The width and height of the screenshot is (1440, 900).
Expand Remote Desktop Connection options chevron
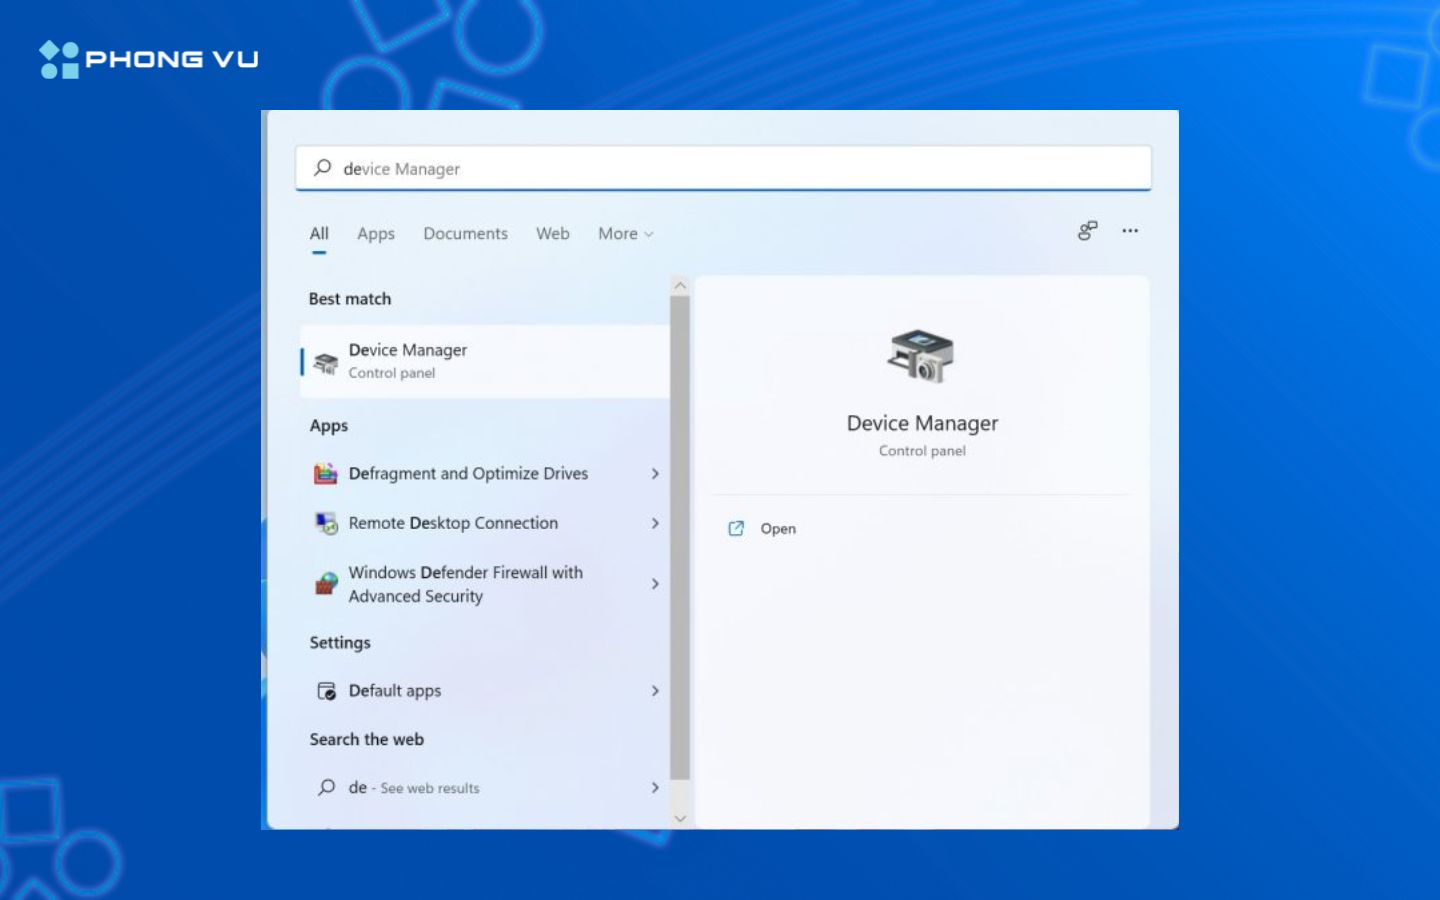pos(655,523)
